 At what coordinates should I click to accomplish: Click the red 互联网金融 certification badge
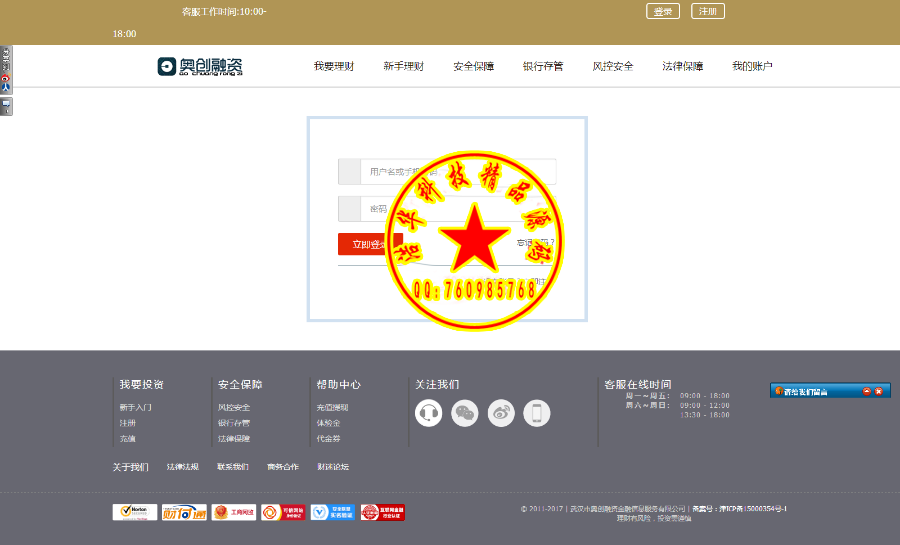tap(383, 512)
